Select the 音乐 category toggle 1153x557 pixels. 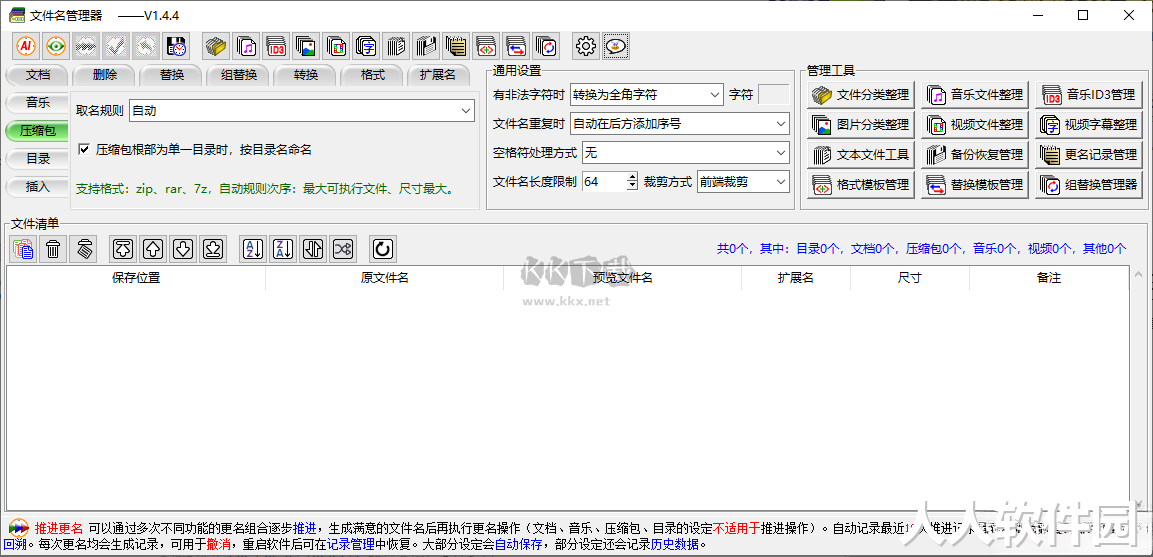click(38, 103)
